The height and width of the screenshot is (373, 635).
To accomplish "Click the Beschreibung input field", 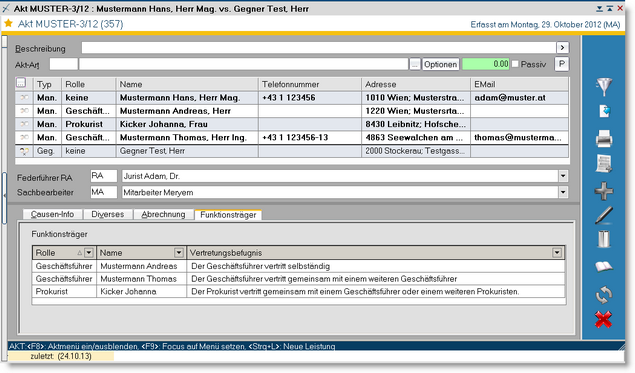I will (x=319, y=48).
